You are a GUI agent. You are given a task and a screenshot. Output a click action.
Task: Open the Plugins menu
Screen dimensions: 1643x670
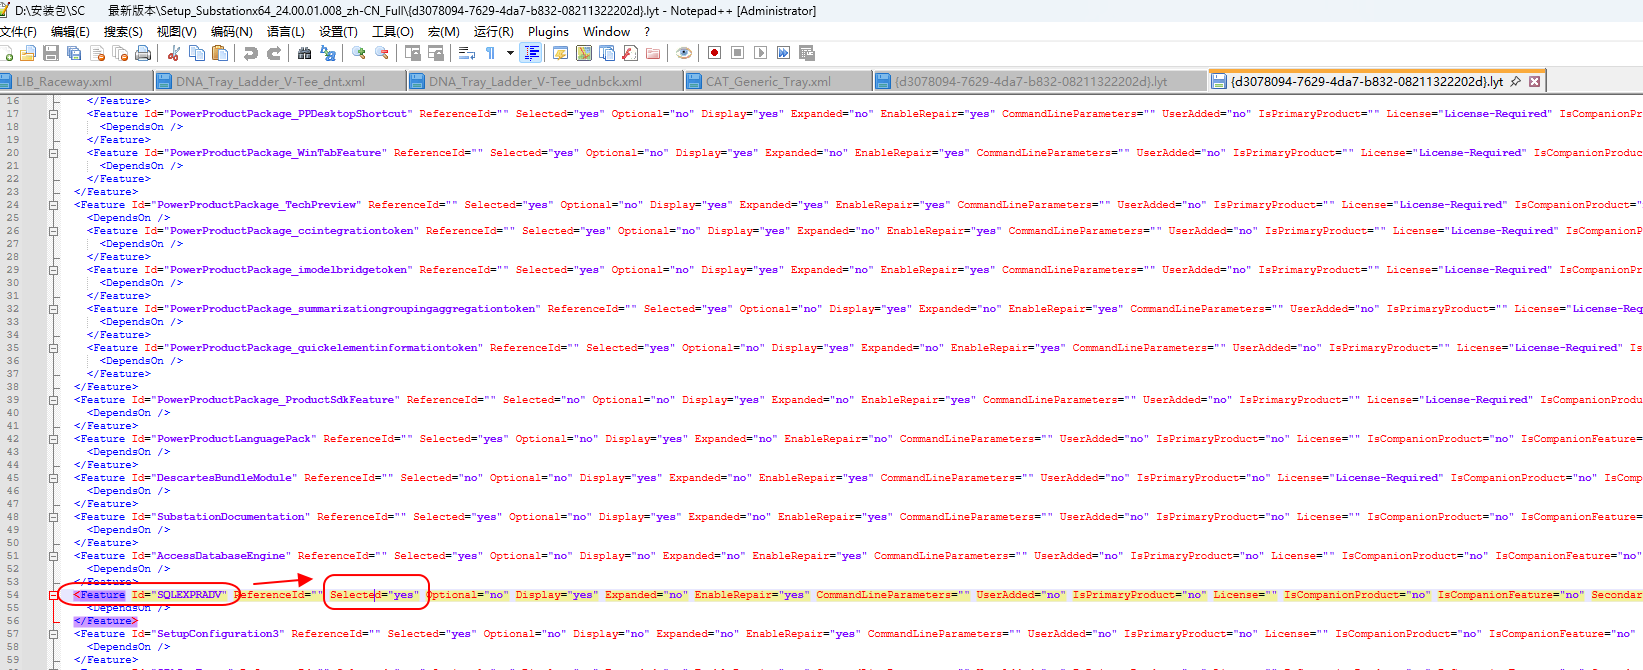[x=548, y=32]
